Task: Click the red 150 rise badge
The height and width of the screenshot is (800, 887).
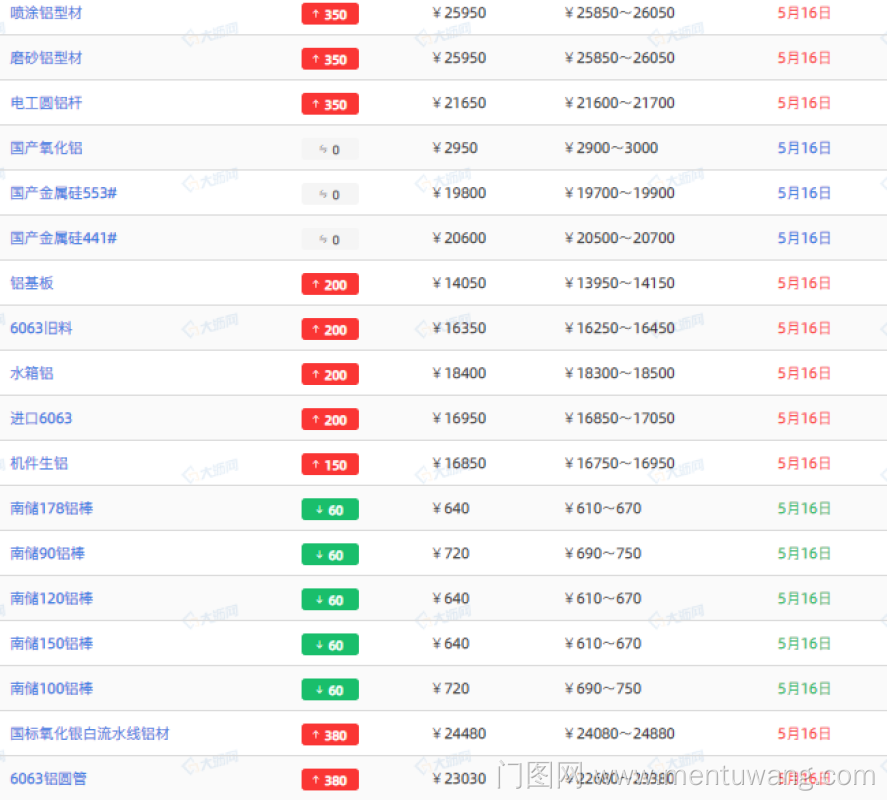Action: pyautogui.click(x=330, y=464)
